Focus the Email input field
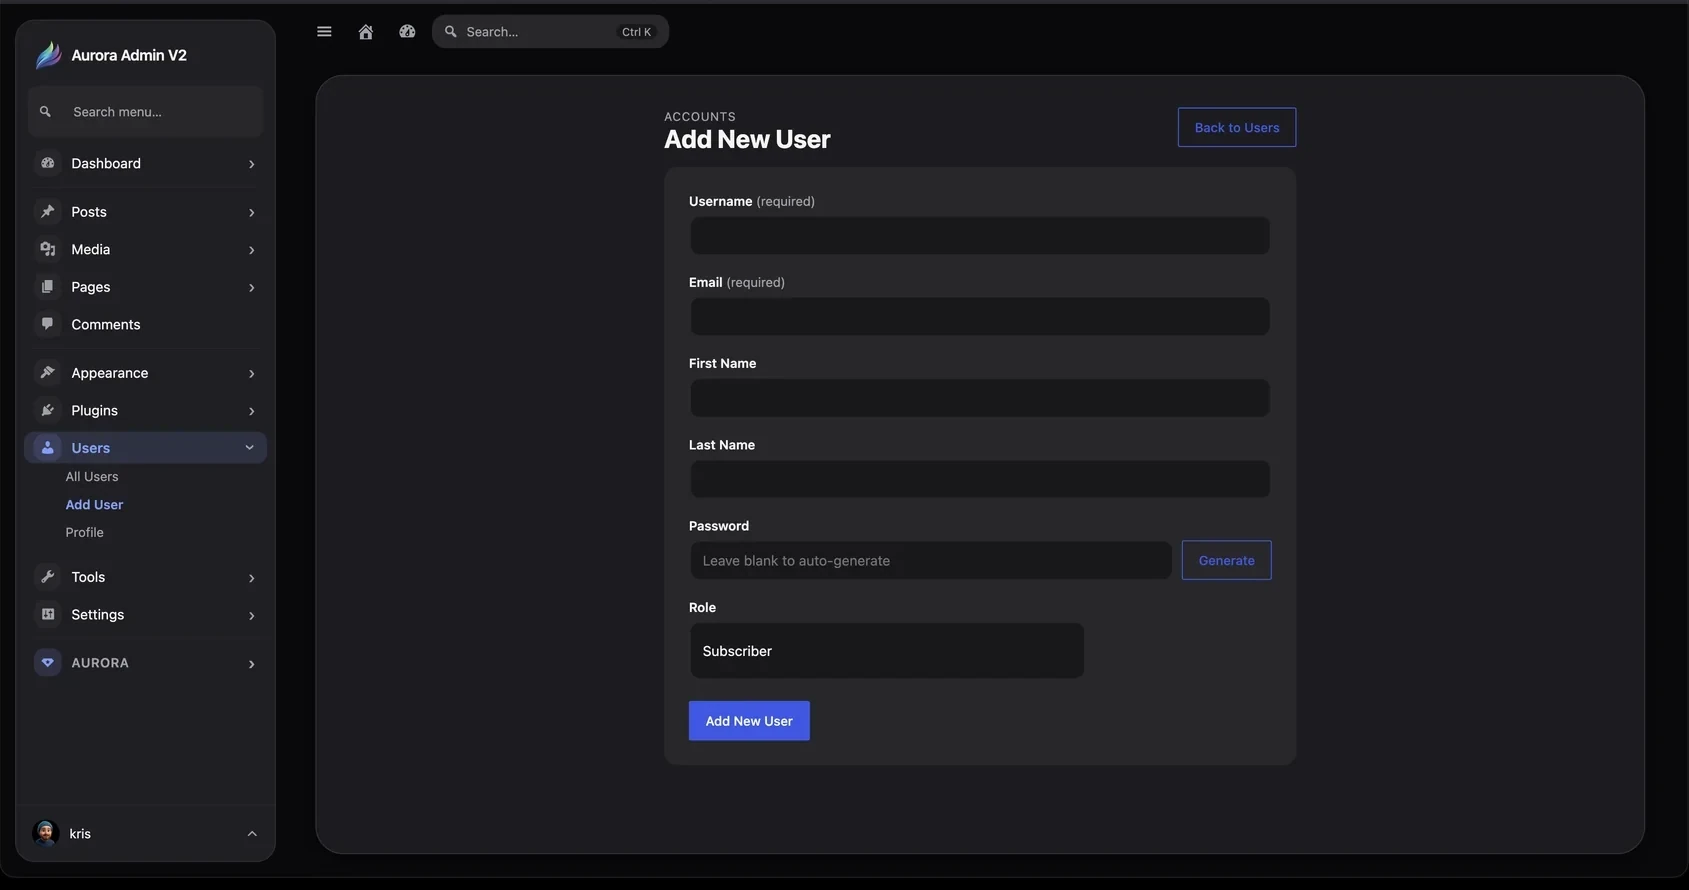 [x=980, y=317]
